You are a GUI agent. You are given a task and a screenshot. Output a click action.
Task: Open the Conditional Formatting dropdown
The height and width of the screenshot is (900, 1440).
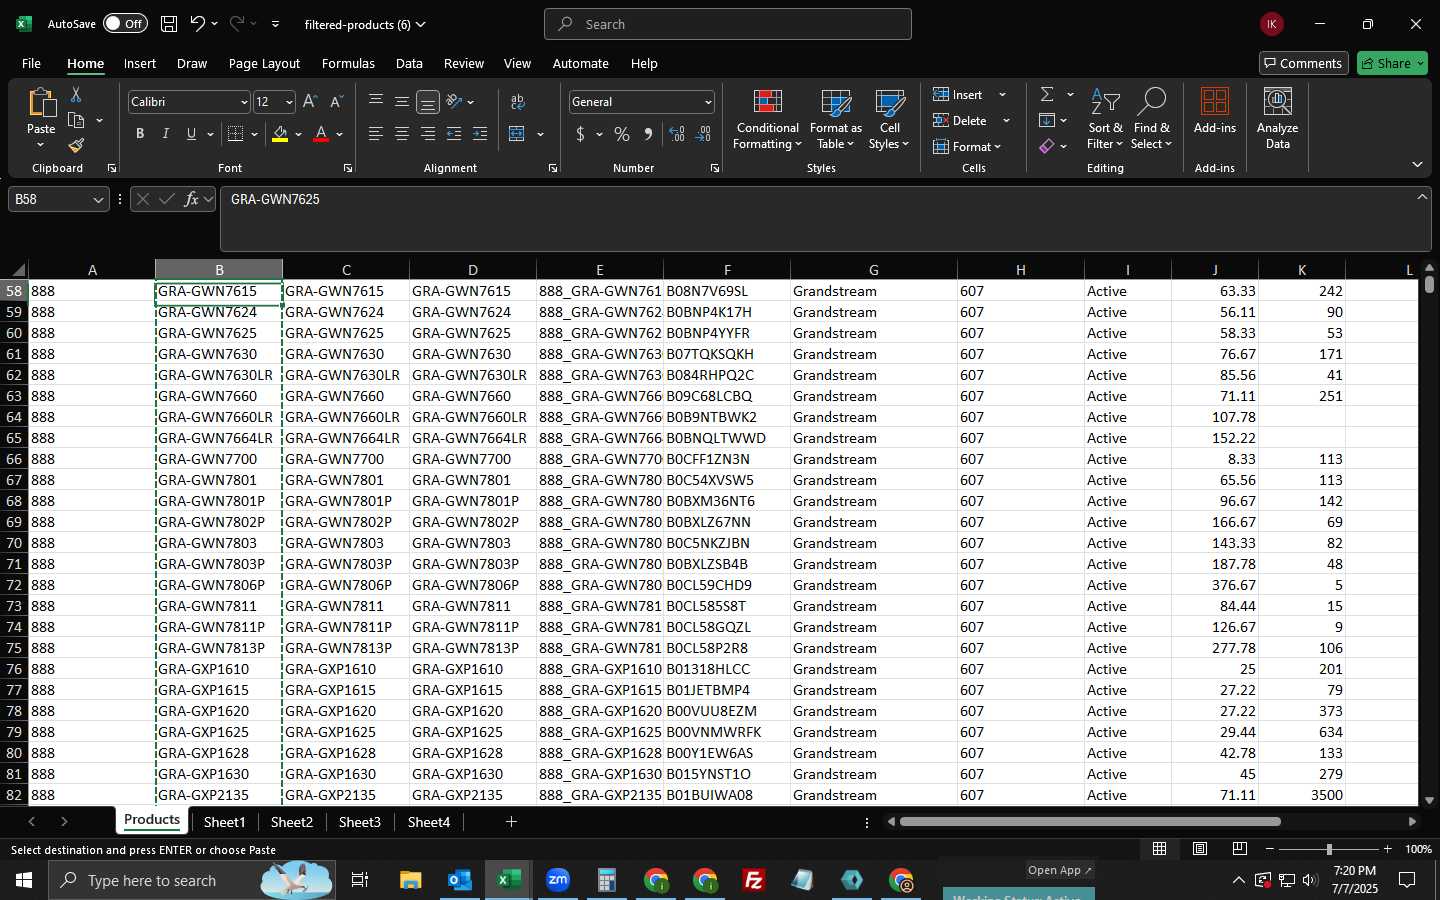point(768,119)
